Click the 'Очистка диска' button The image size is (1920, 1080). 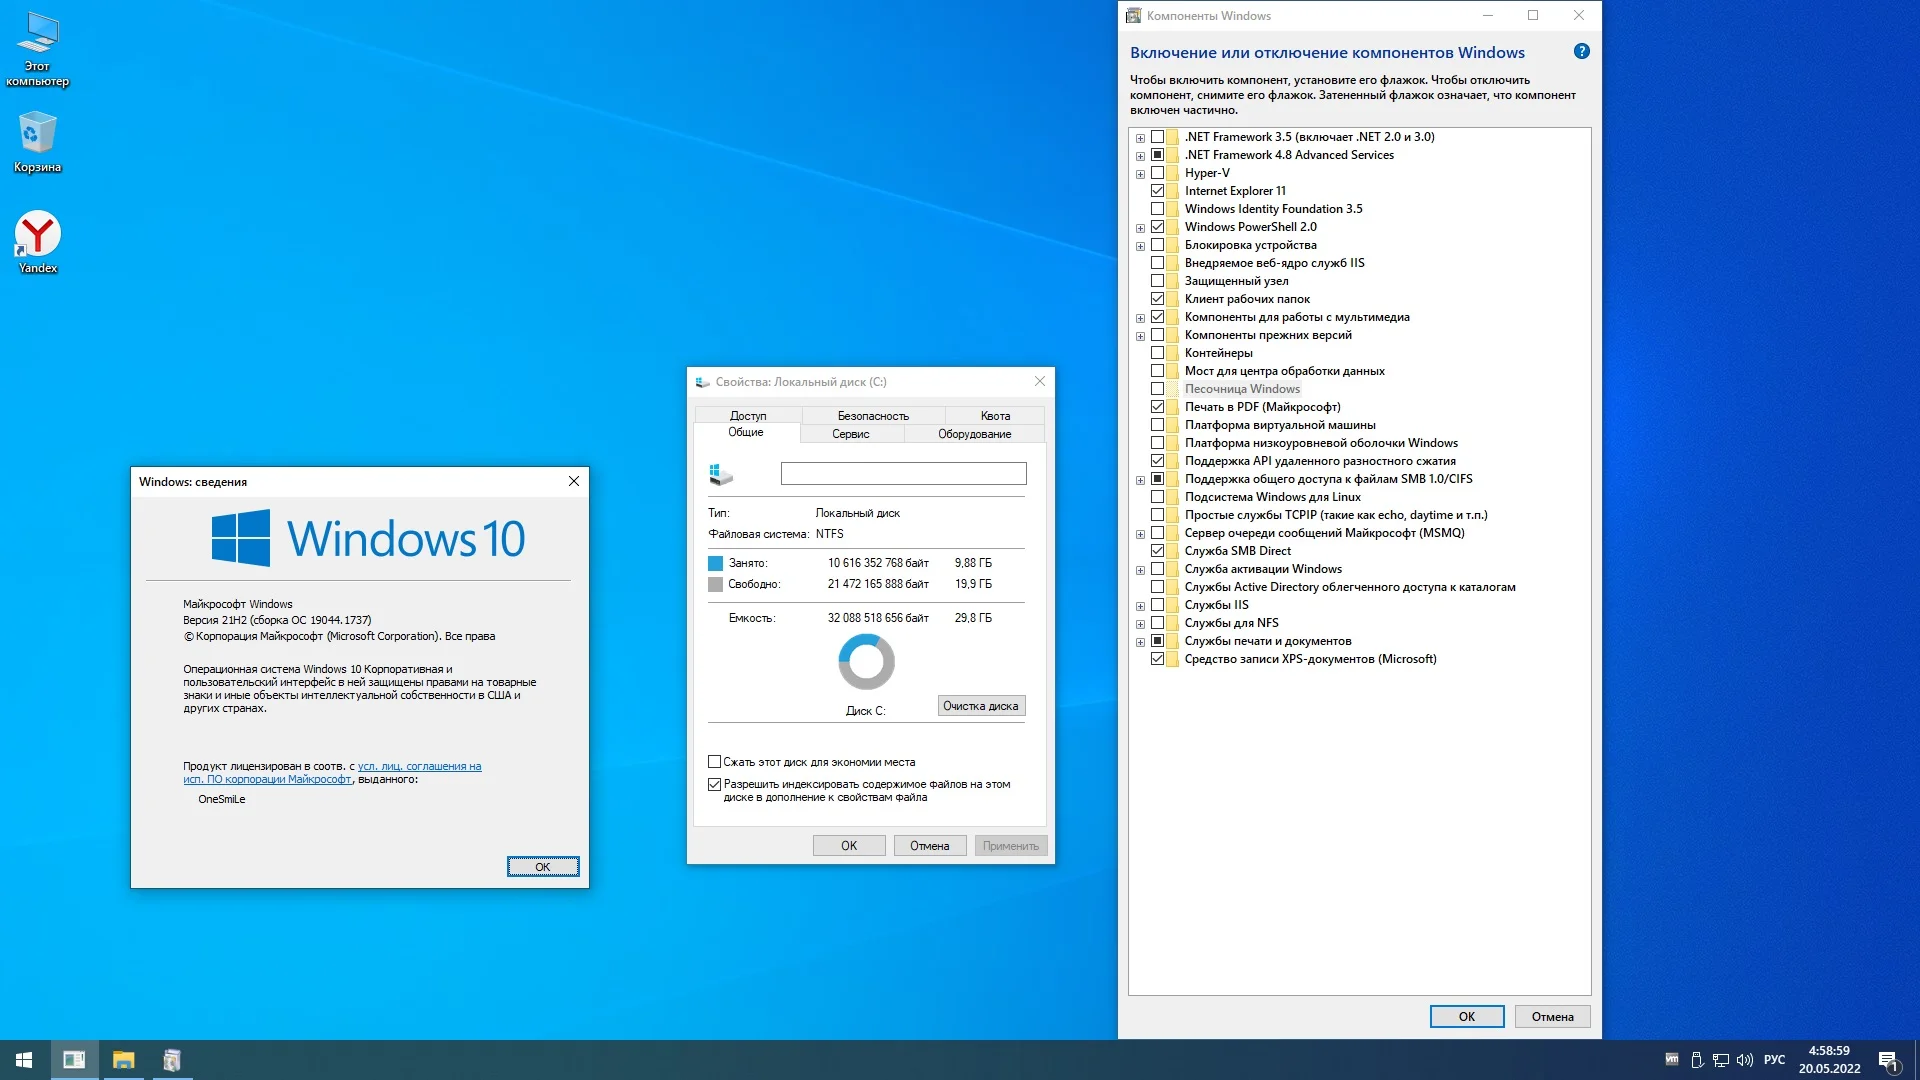pos(980,706)
